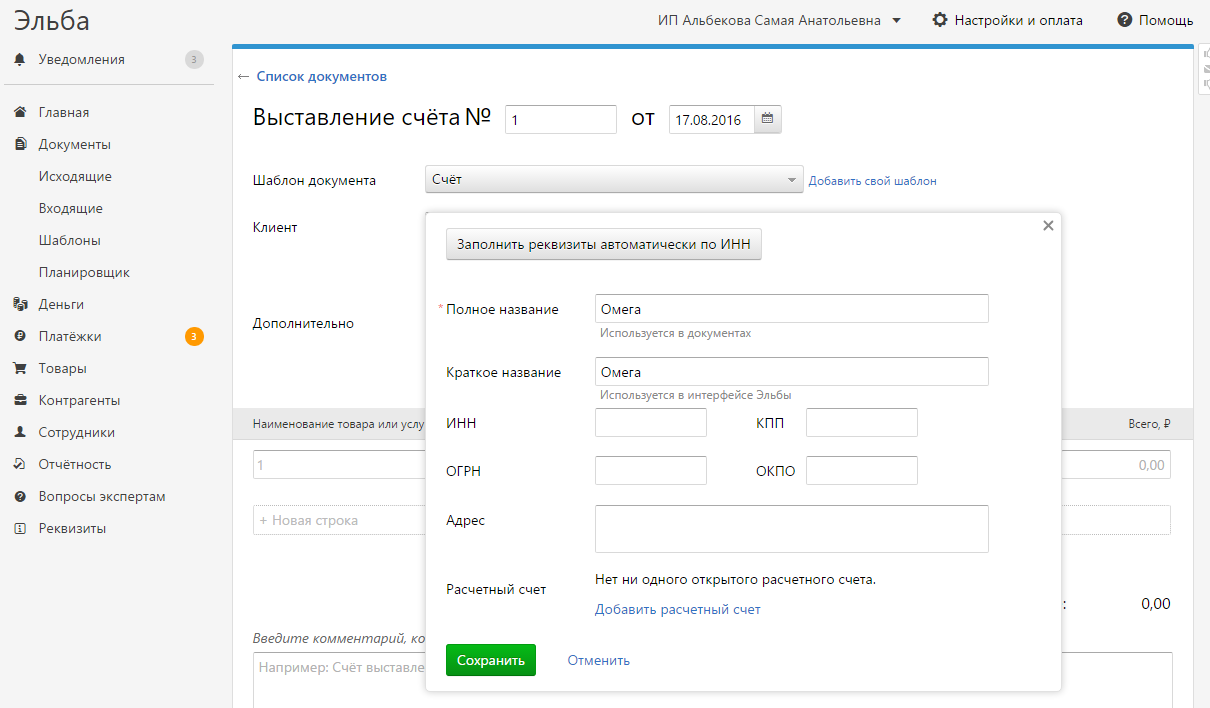Click the bell icon beside Уведомления
This screenshot has width=1210, height=708.
pyautogui.click(x=20, y=60)
